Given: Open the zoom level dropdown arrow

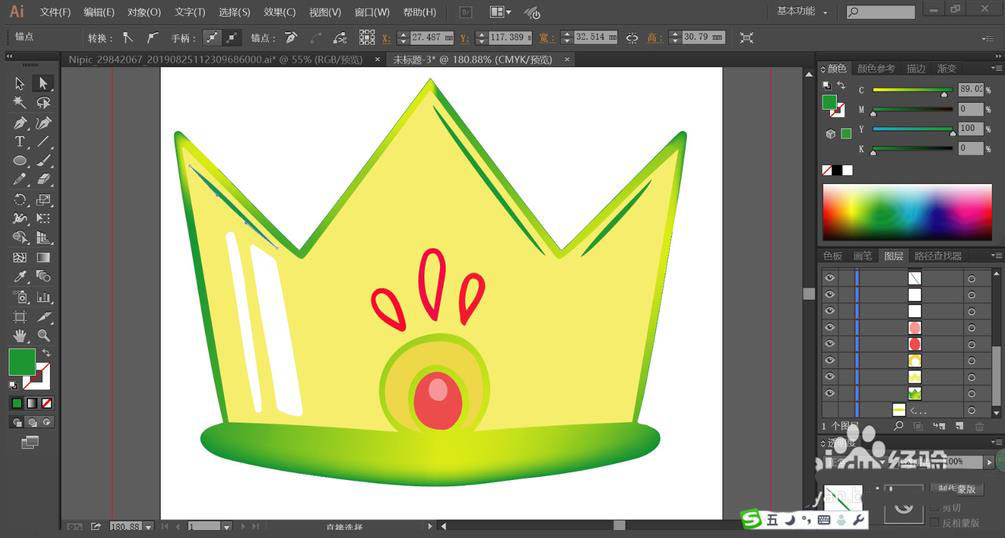Looking at the screenshot, I should (149, 526).
